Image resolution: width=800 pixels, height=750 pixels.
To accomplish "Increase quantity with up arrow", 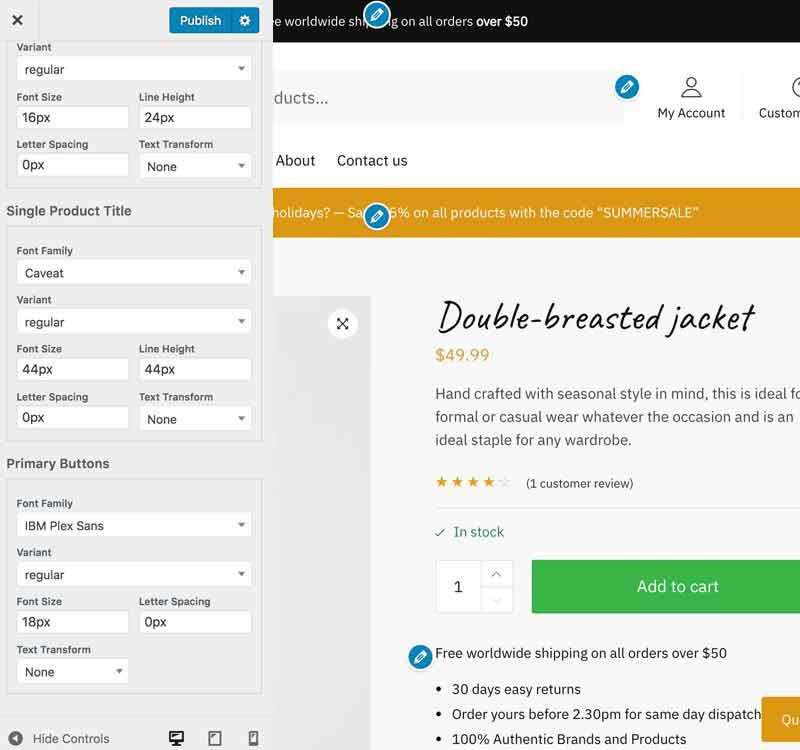I will [496, 574].
